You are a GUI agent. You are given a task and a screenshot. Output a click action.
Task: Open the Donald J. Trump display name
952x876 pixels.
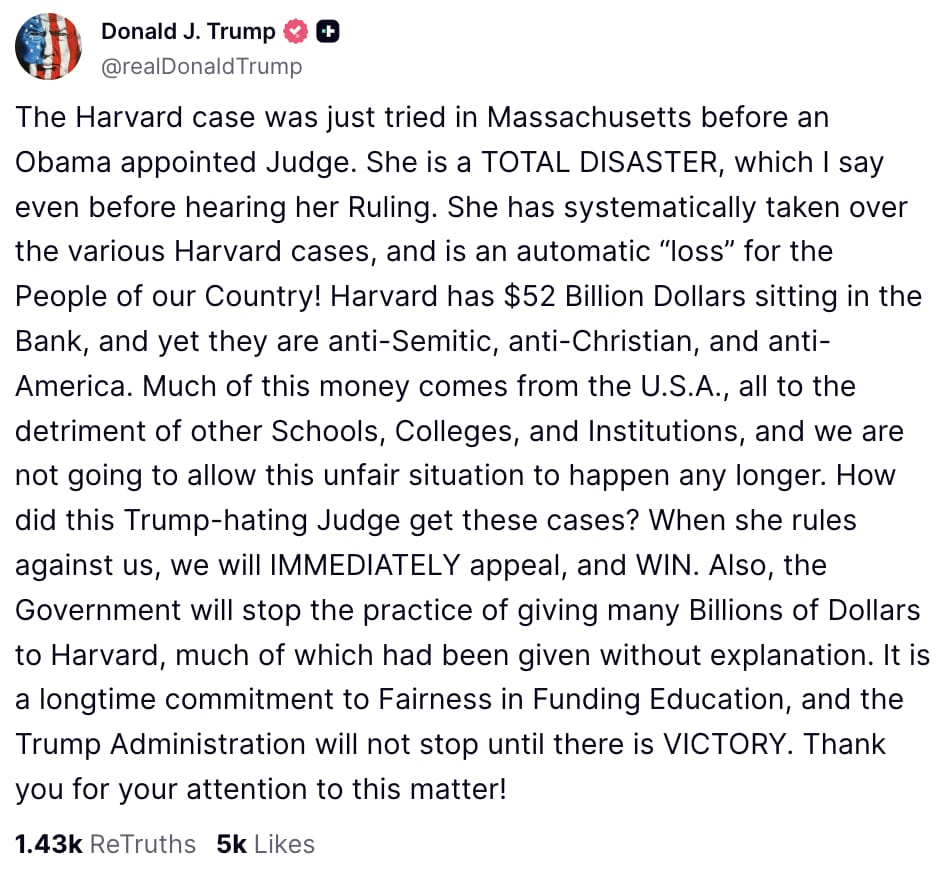coord(188,31)
